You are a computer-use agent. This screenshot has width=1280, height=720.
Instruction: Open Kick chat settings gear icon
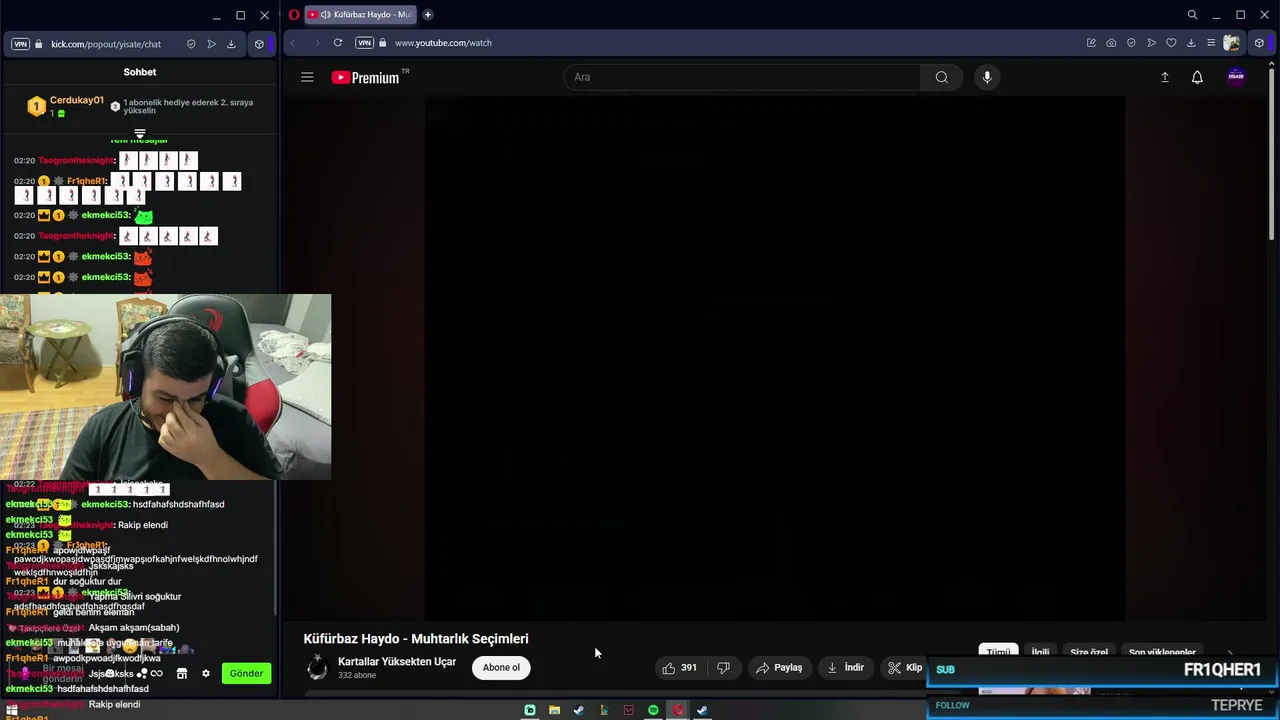pos(206,673)
